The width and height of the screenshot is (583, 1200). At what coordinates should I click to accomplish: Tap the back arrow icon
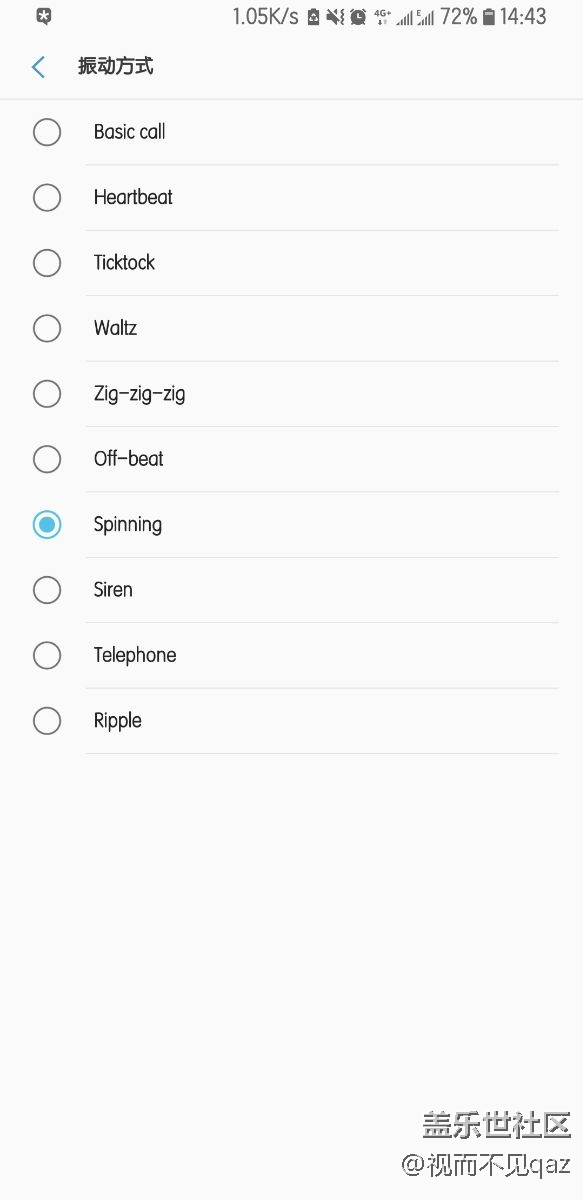(38, 67)
